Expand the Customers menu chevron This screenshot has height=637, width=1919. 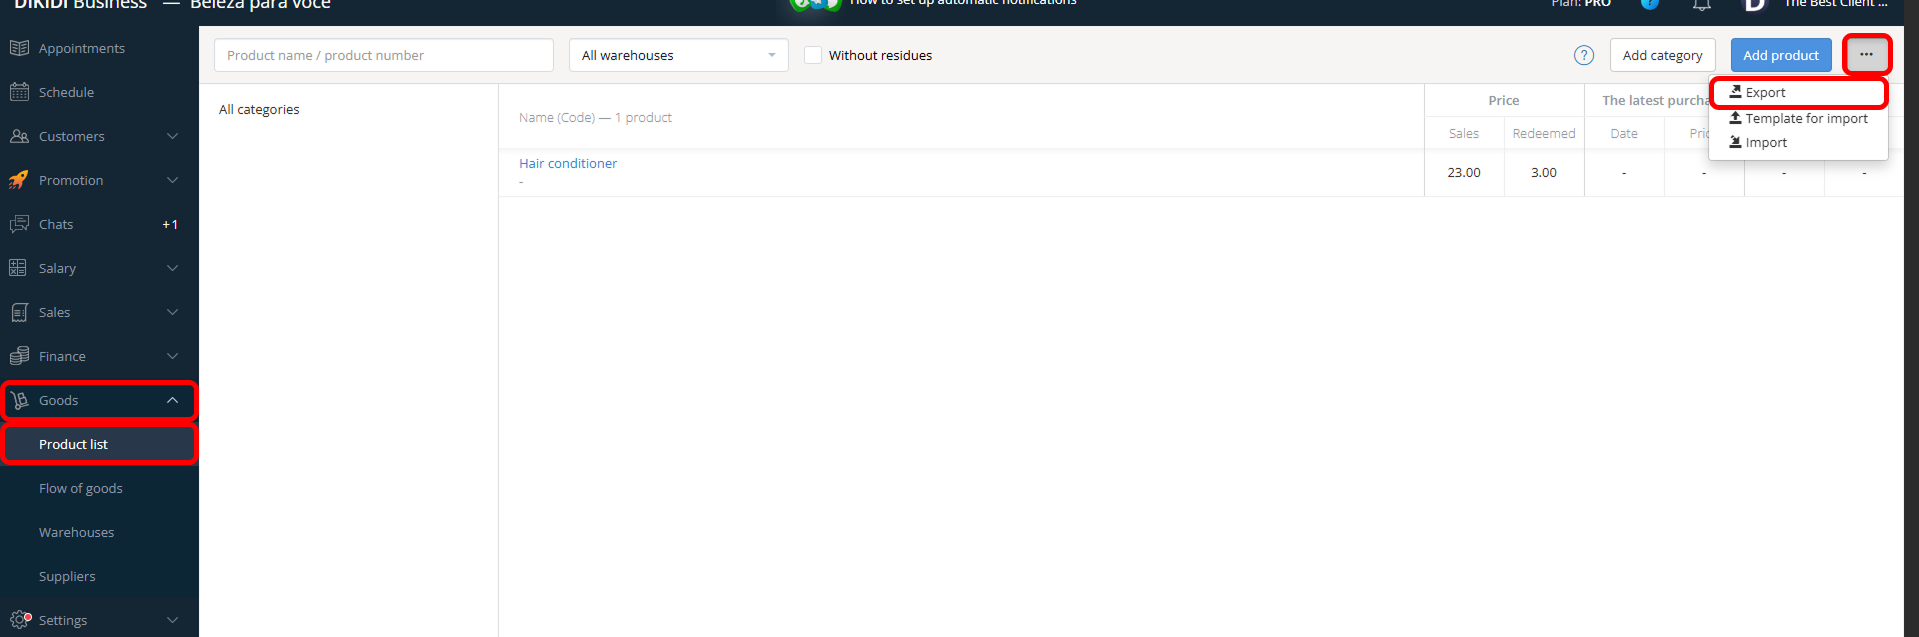tap(172, 136)
